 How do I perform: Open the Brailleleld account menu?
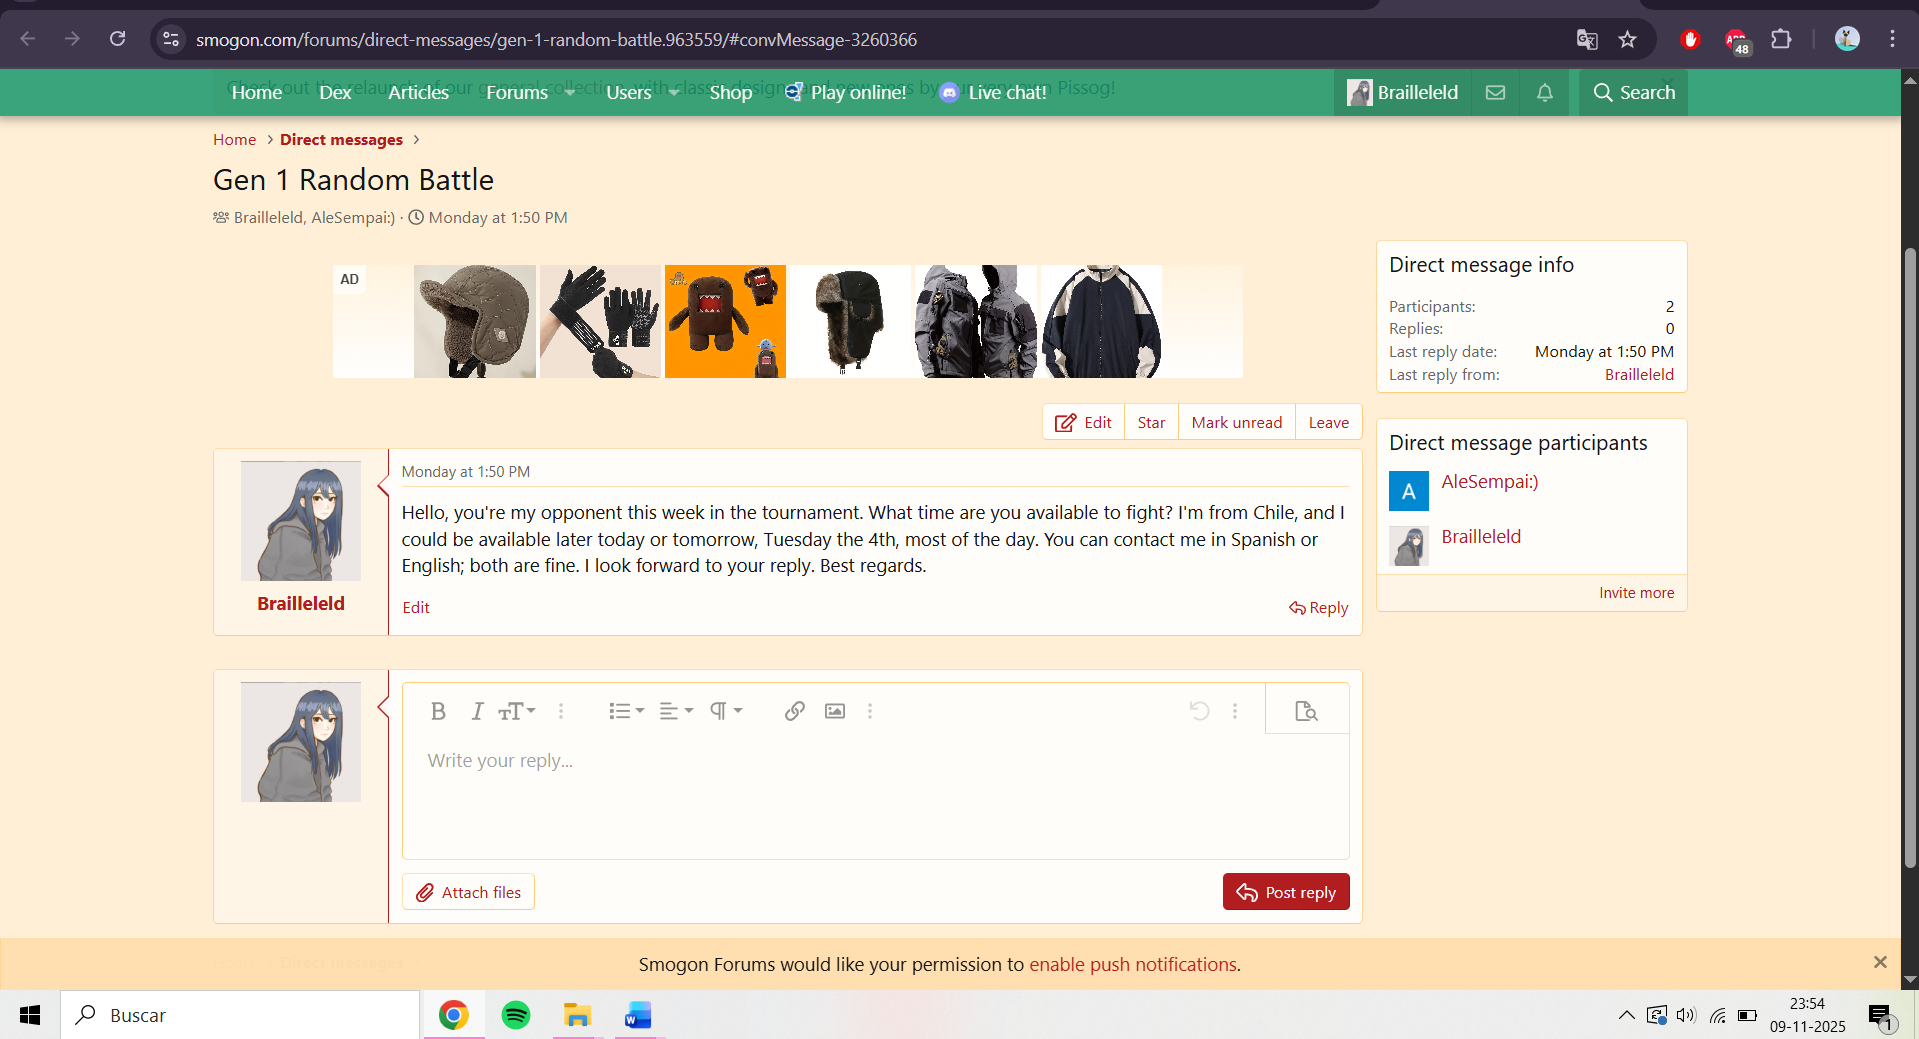pyautogui.click(x=1403, y=92)
